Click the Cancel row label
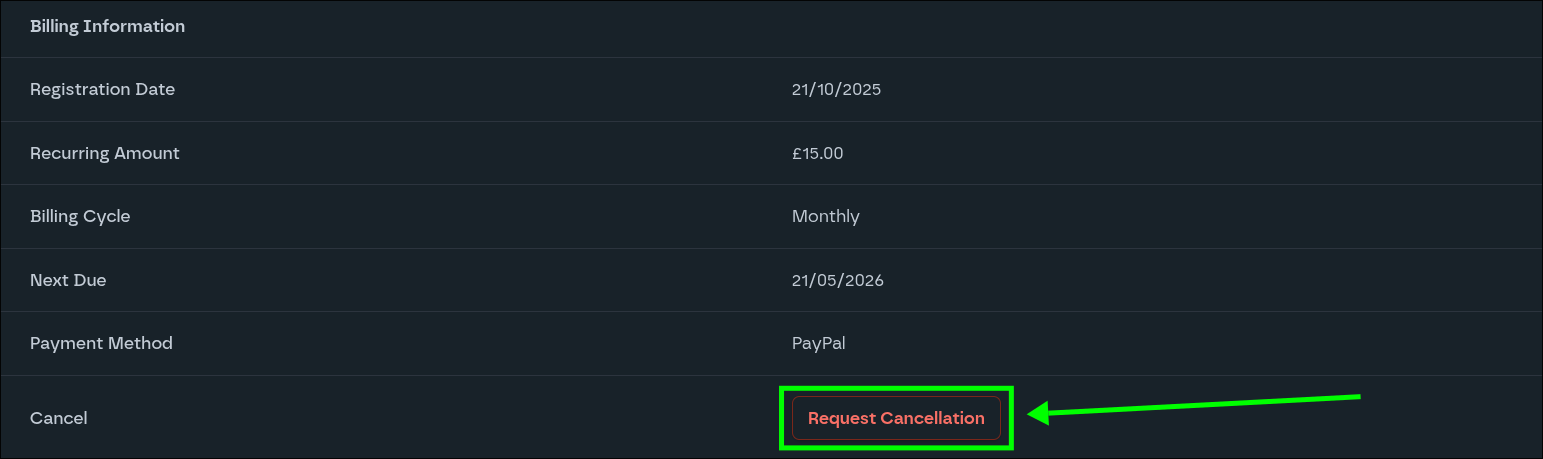The width and height of the screenshot is (1543, 459). click(x=58, y=418)
